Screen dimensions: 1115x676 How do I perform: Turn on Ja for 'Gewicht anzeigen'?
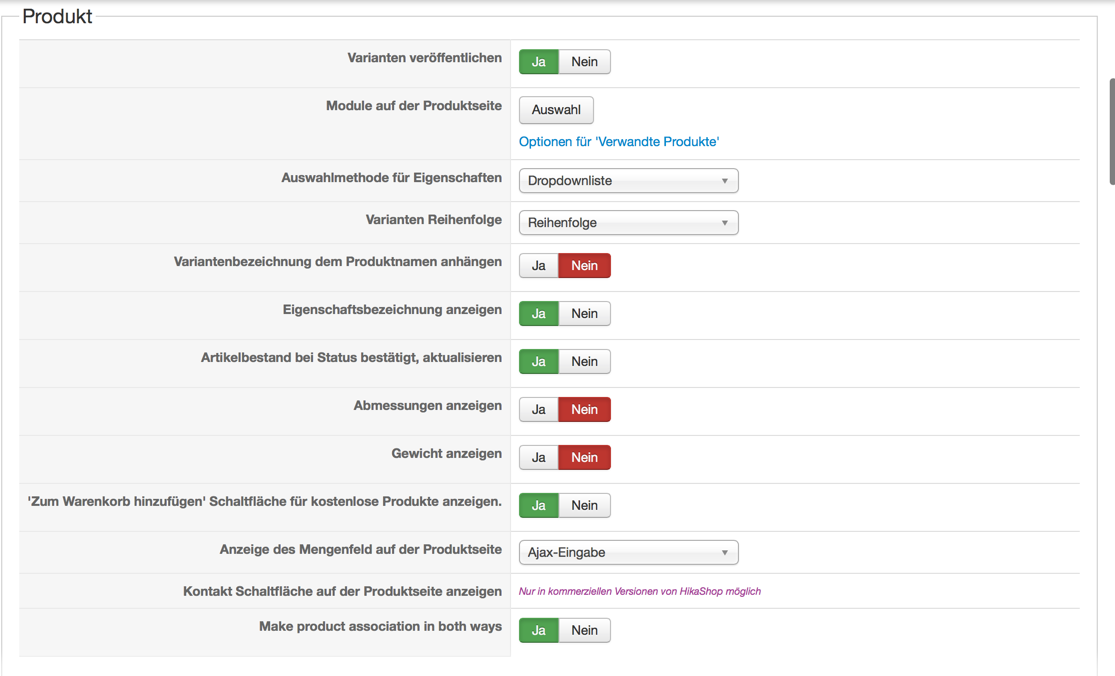(538, 458)
